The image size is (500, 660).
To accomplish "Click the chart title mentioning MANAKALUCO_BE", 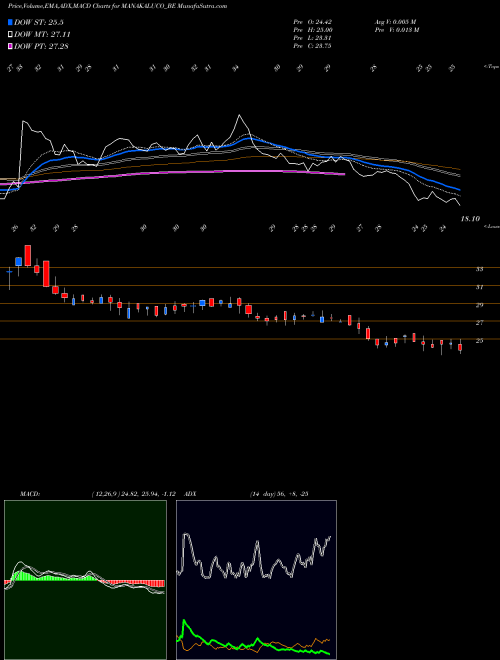I will coord(117,6).
